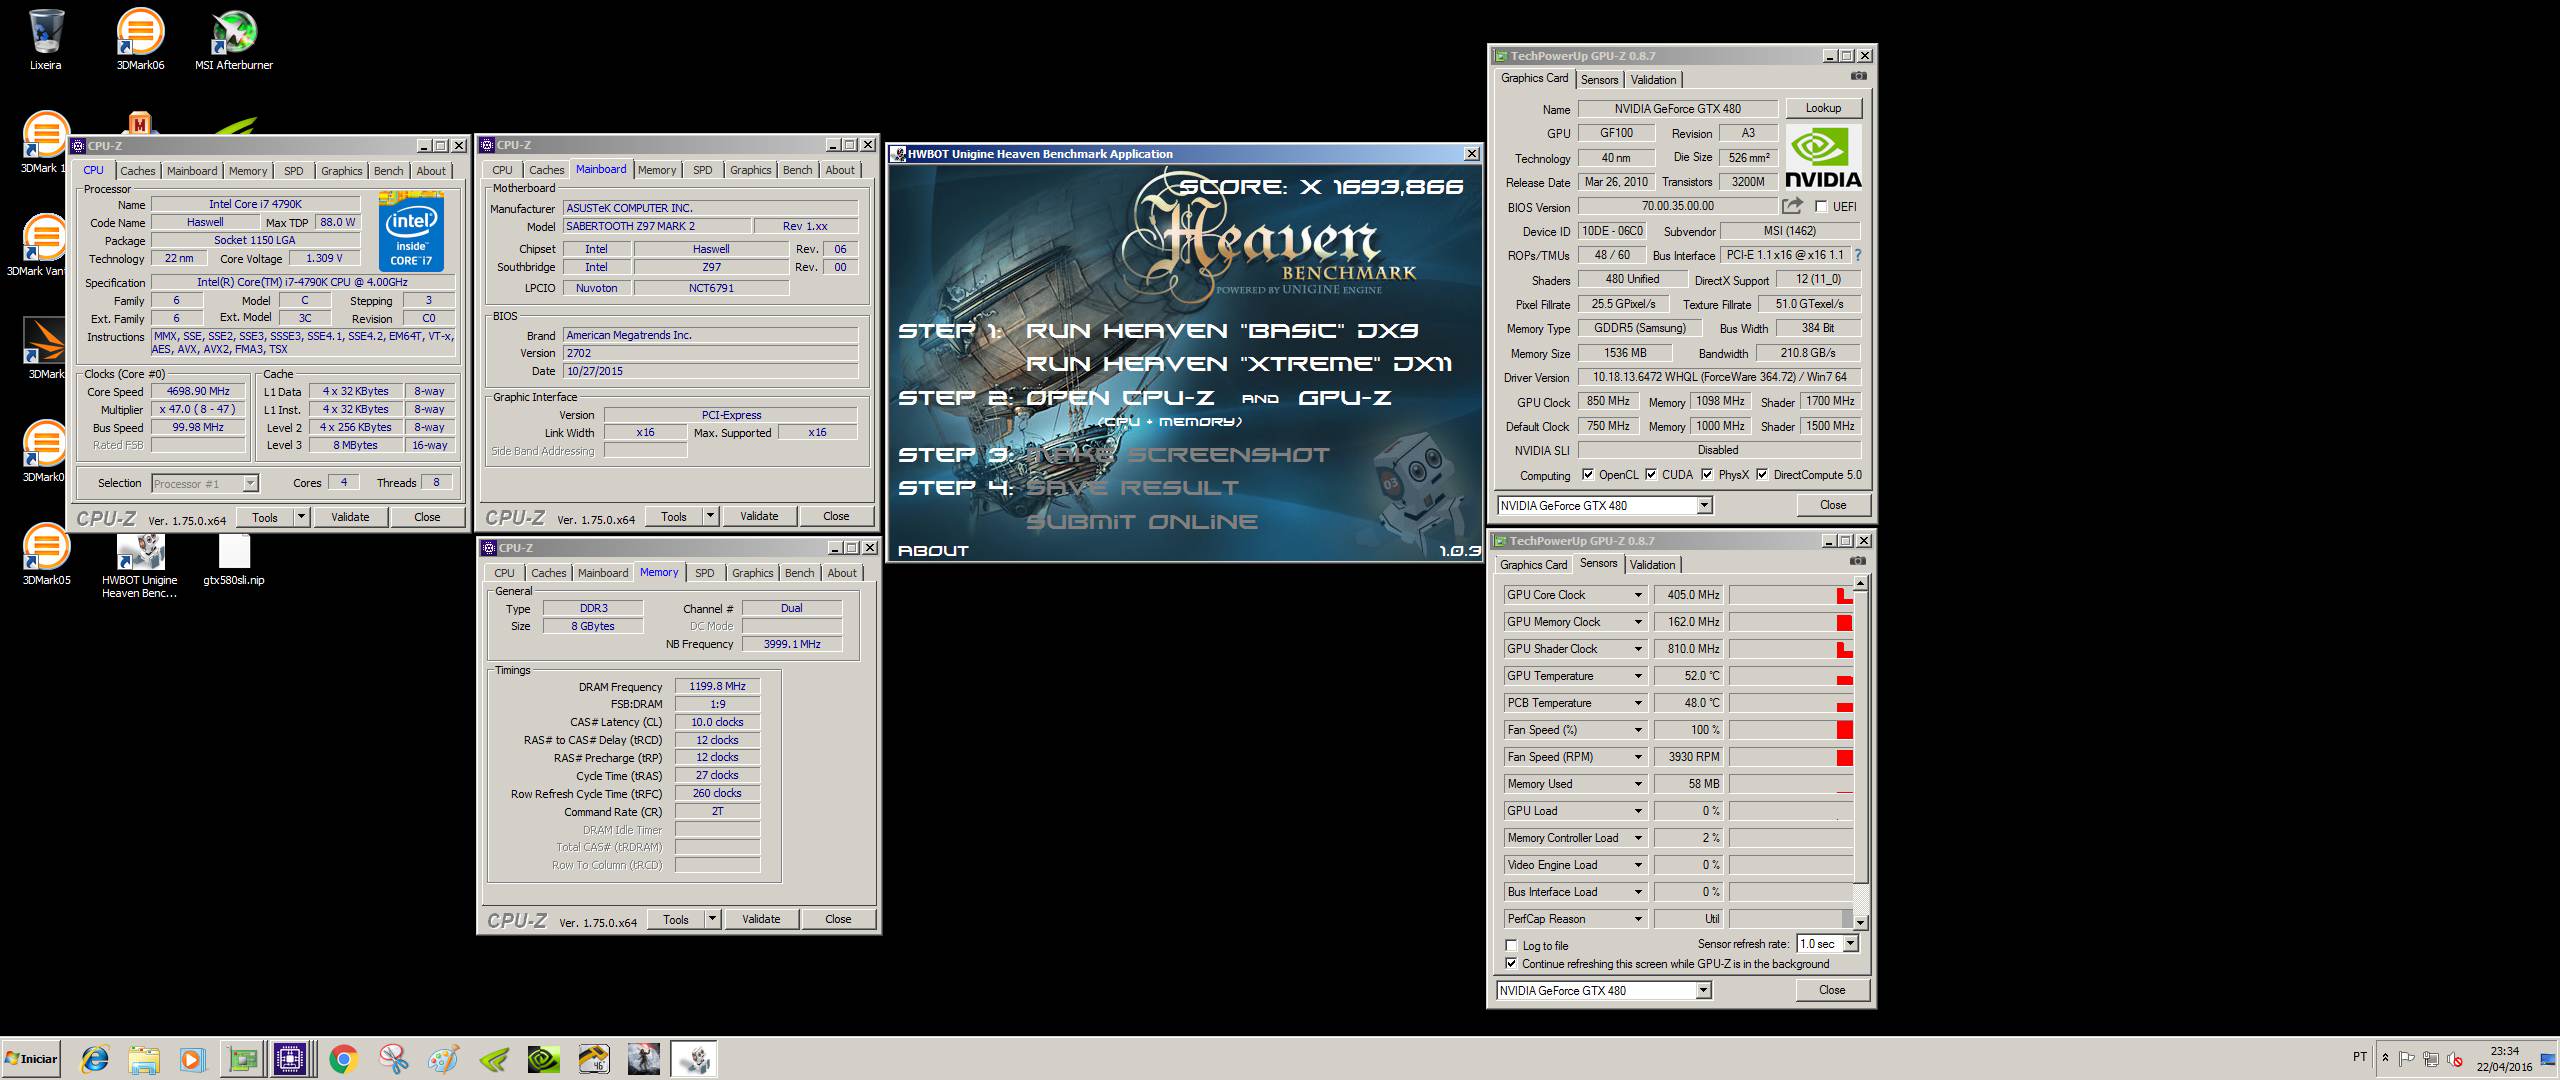Open Graphics Card tab in GPU-Z Sensors window
The image size is (2560, 1080).
click(x=1533, y=565)
